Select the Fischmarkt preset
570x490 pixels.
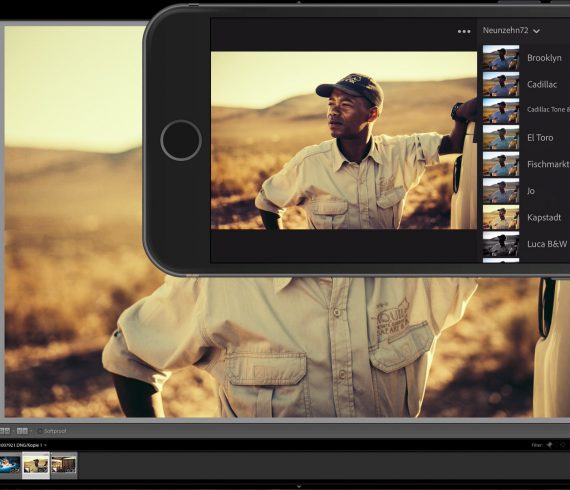point(525,164)
